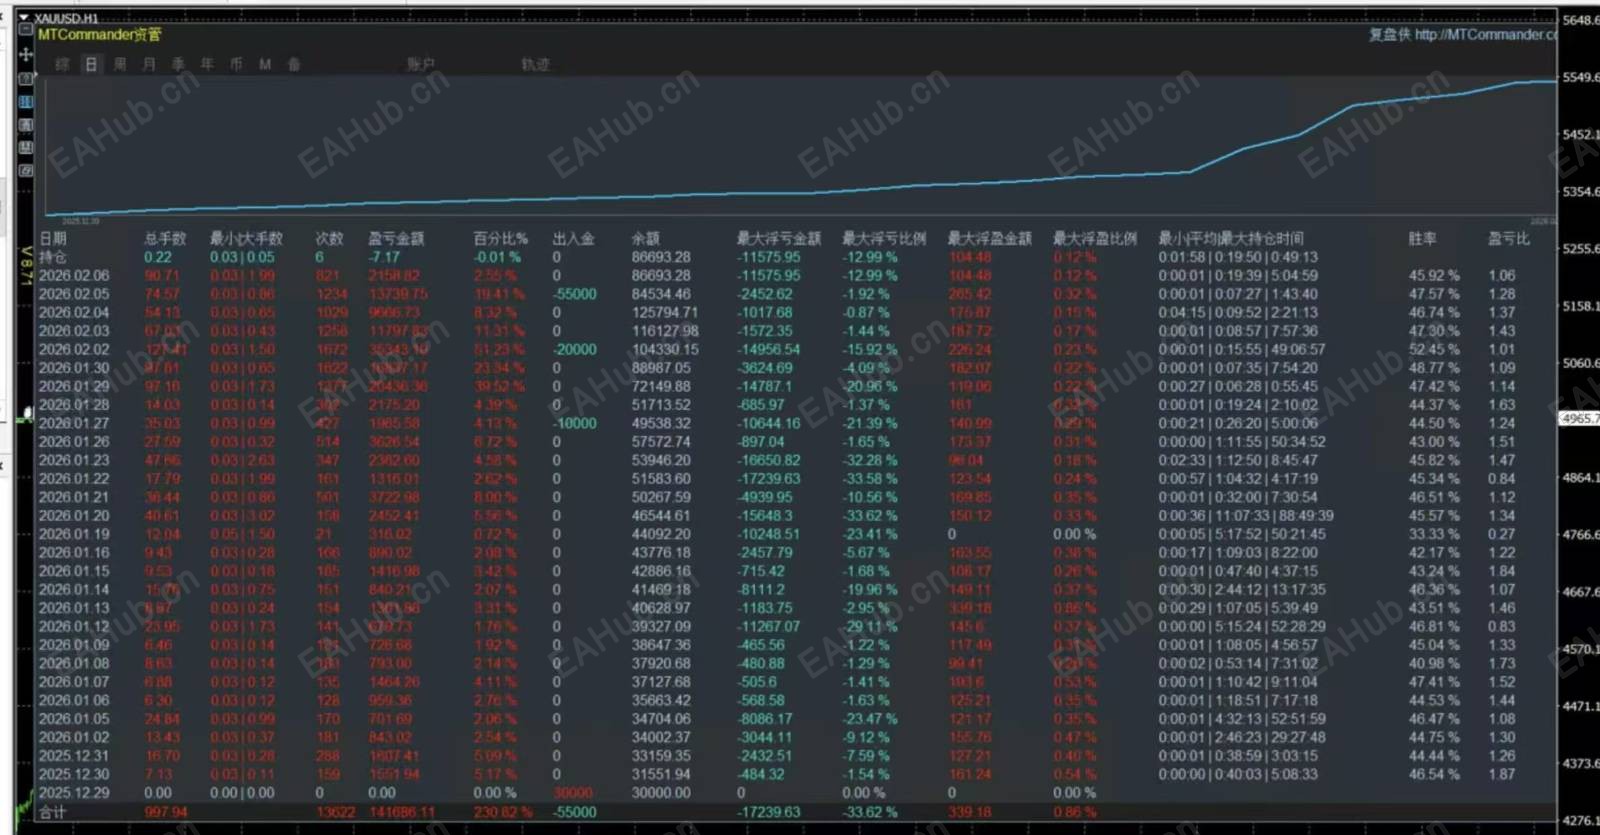Click the 230.82 % total percentage
The height and width of the screenshot is (835, 1600).
click(503, 813)
